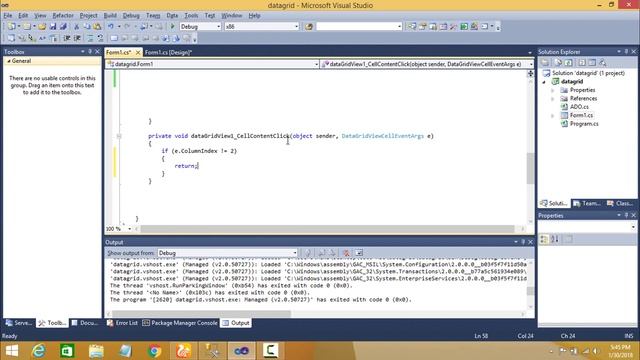Screen dimensions: 640x360
Task: Collapse the General group in Toolbox
Action: [x=9, y=61]
